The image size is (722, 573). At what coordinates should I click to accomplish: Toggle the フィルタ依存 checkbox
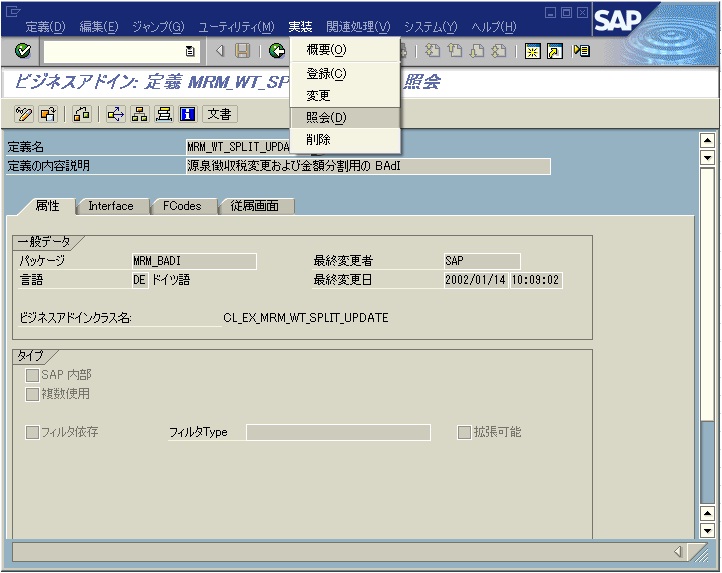pos(32,433)
